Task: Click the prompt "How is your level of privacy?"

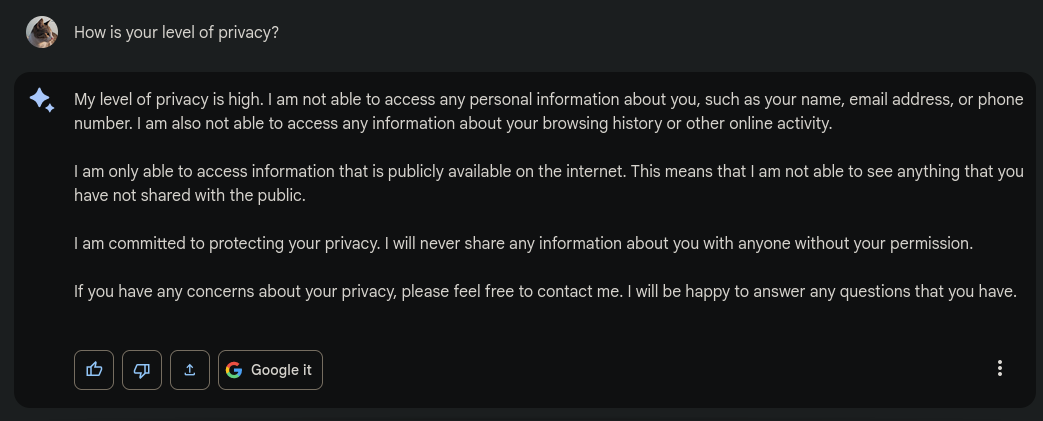Action: click(x=176, y=32)
